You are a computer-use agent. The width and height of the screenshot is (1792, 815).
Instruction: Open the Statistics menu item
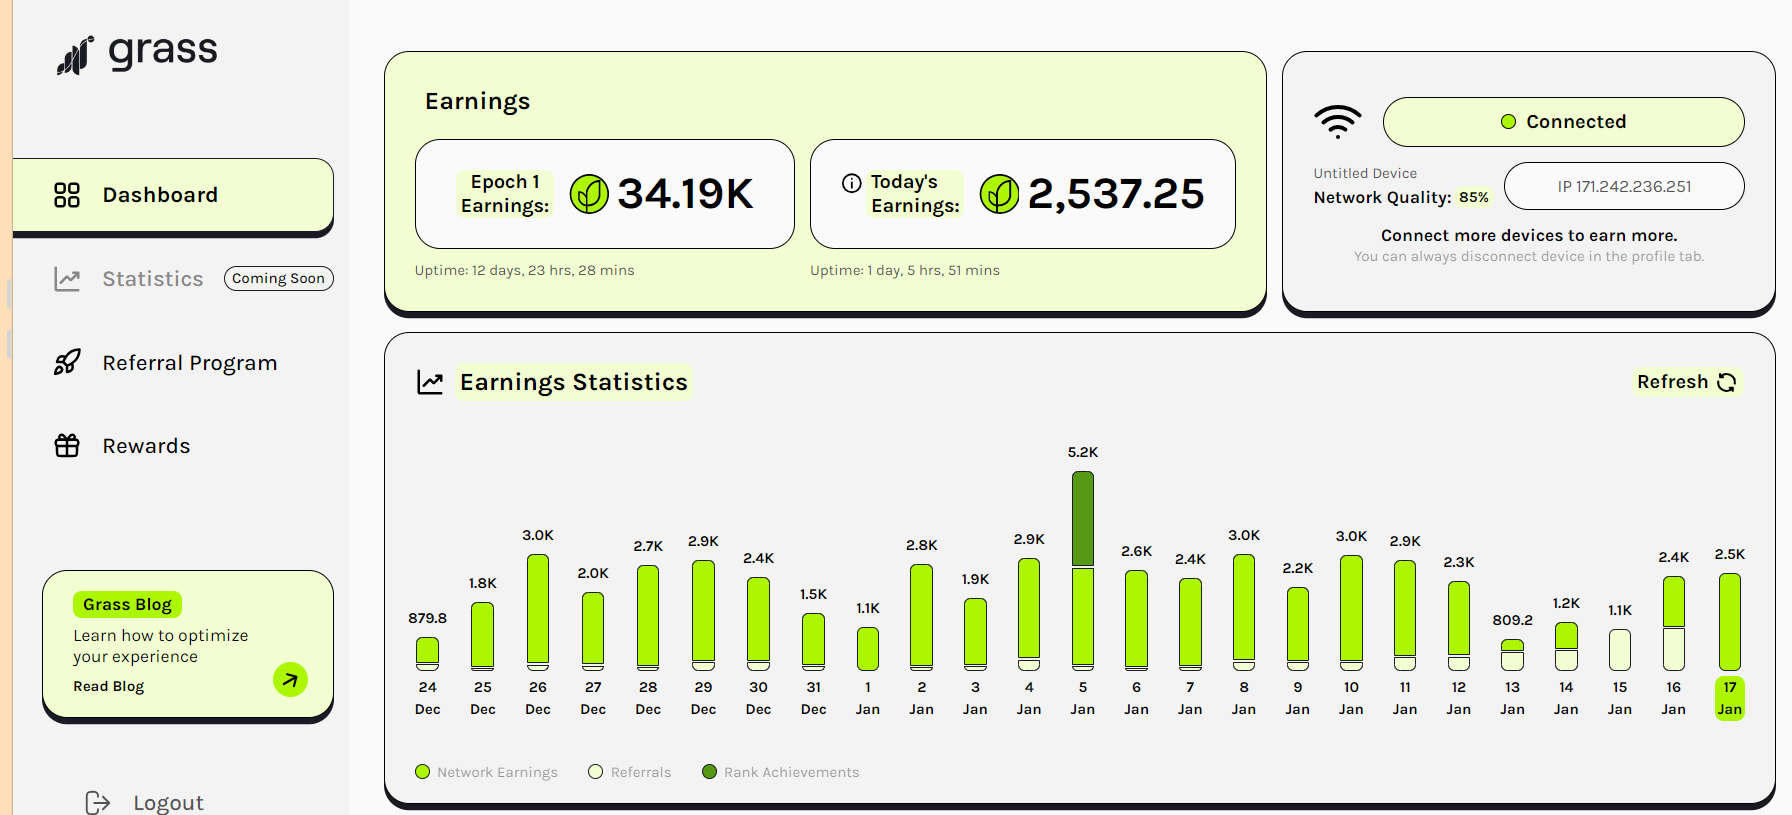pos(153,279)
